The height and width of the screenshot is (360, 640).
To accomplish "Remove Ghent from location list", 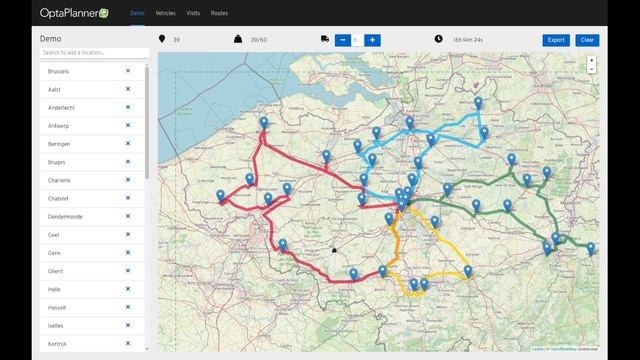I will pyautogui.click(x=128, y=271).
